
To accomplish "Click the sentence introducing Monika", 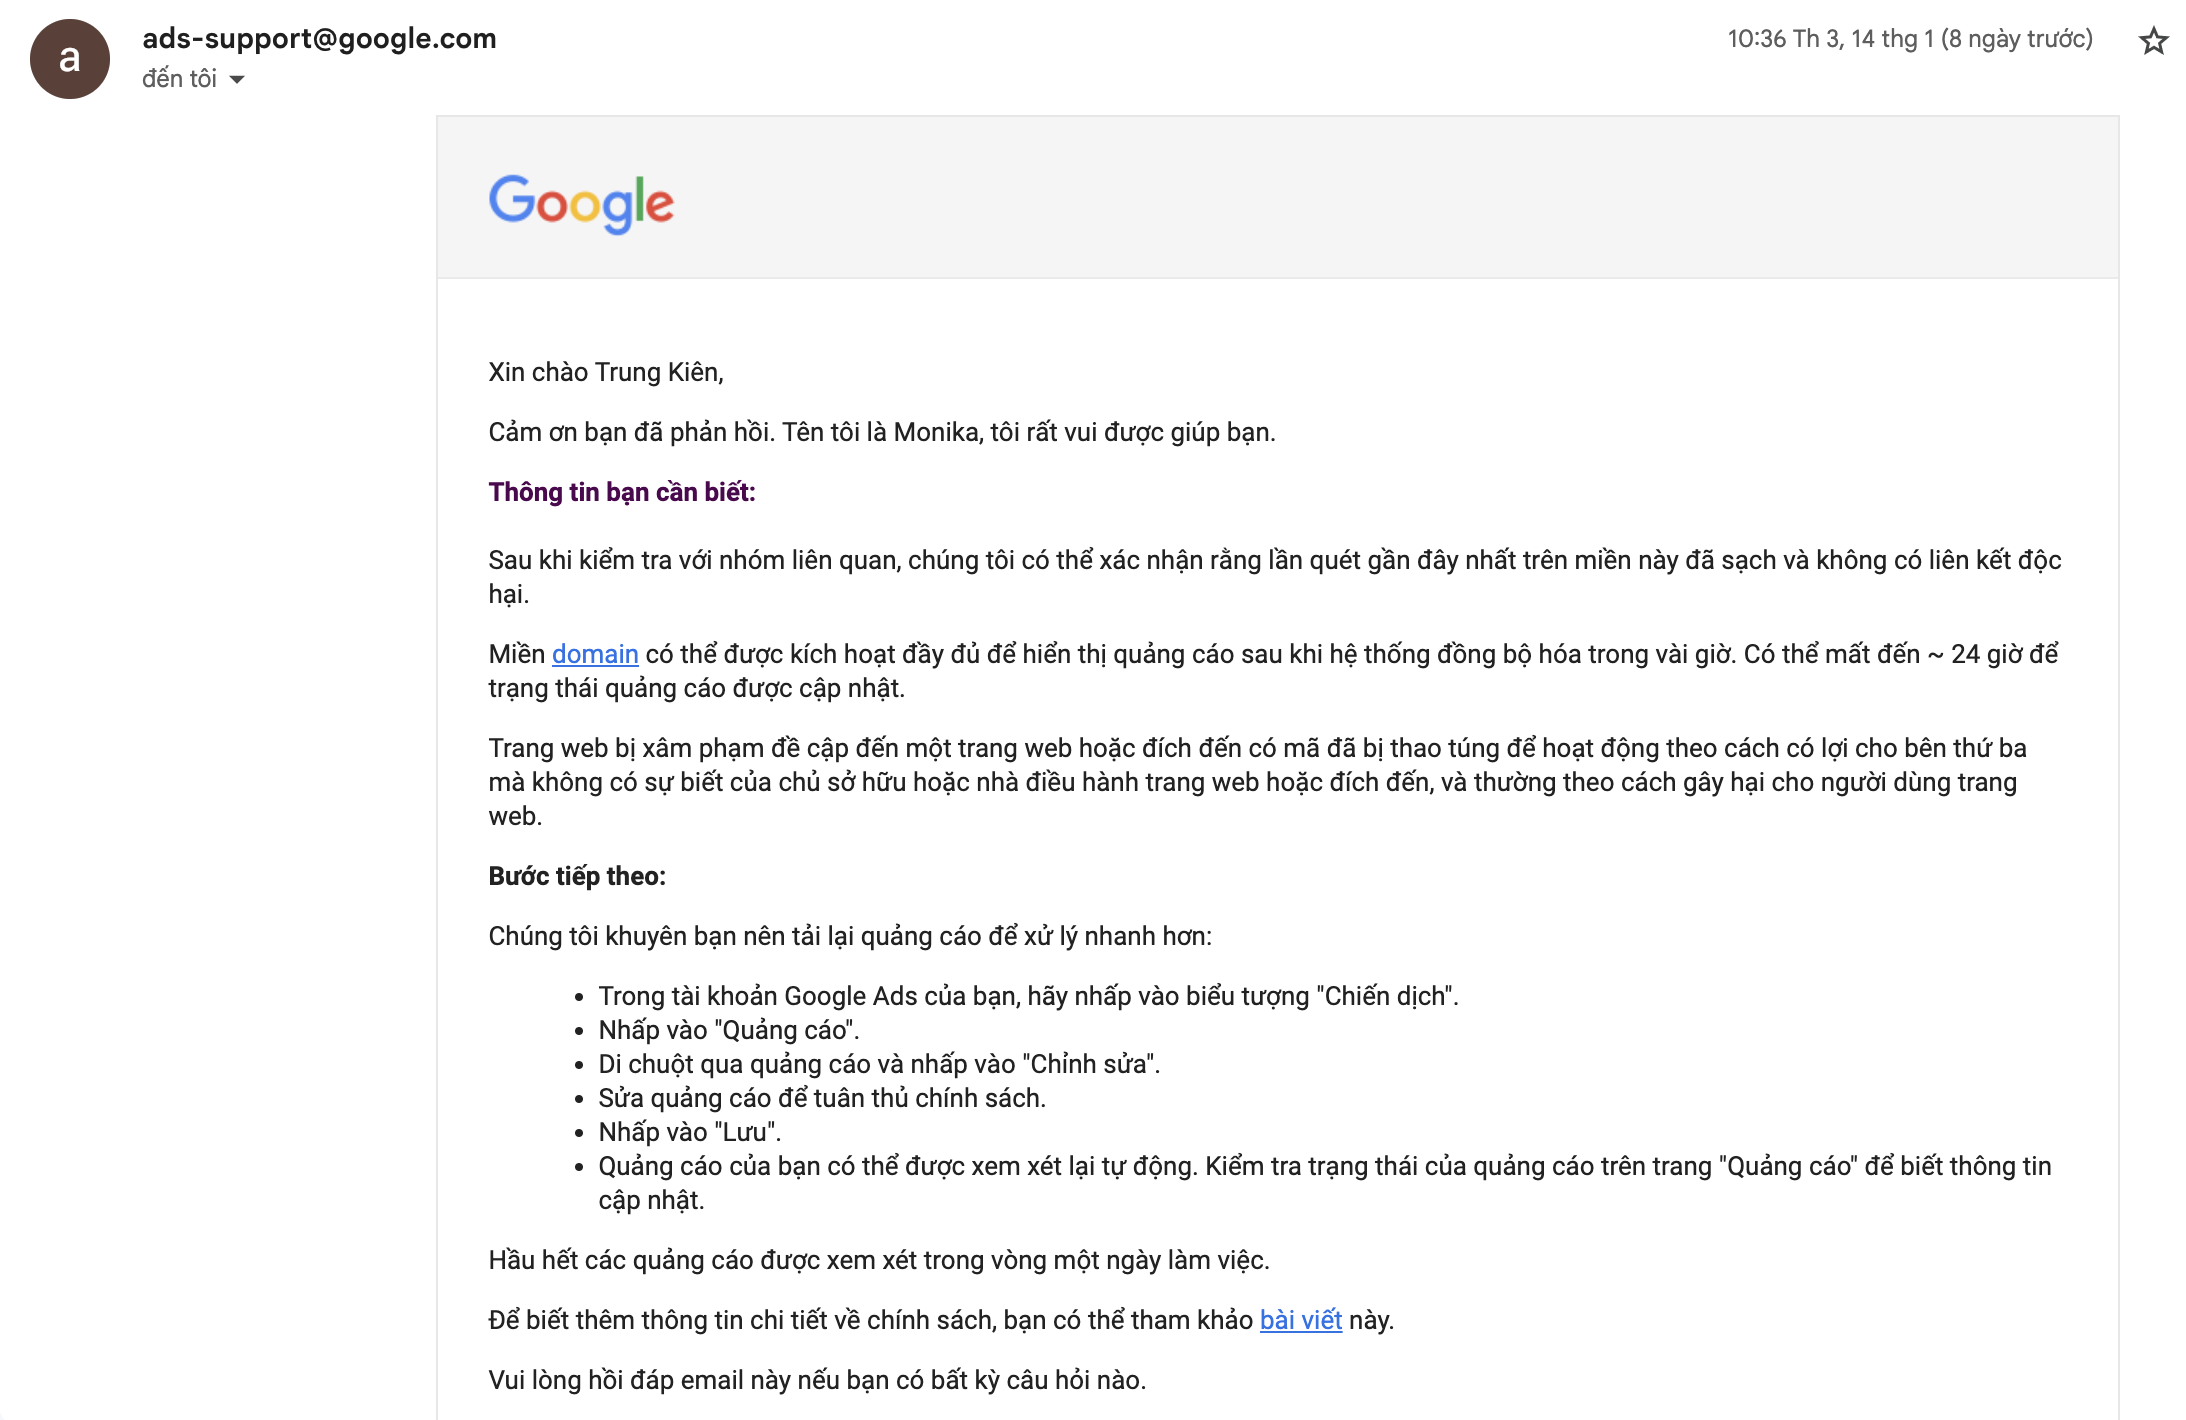I will click(882, 432).
